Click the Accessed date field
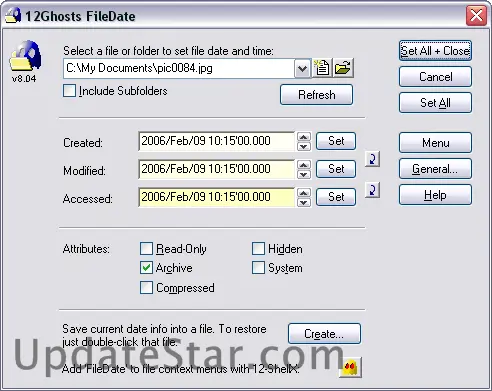Image resolution: width=492 pixels, height=391 pixels. pyautogui.click(x=217, y=197)
